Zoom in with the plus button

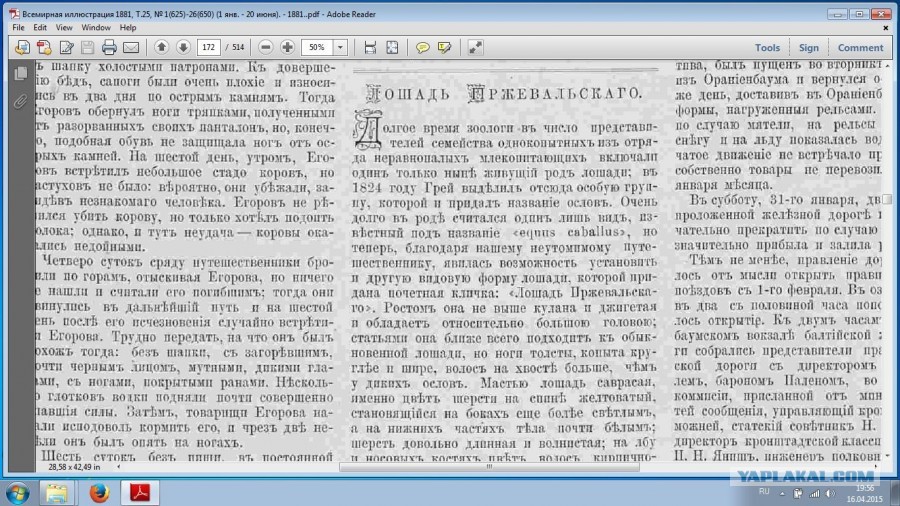(x=287, y=47)
